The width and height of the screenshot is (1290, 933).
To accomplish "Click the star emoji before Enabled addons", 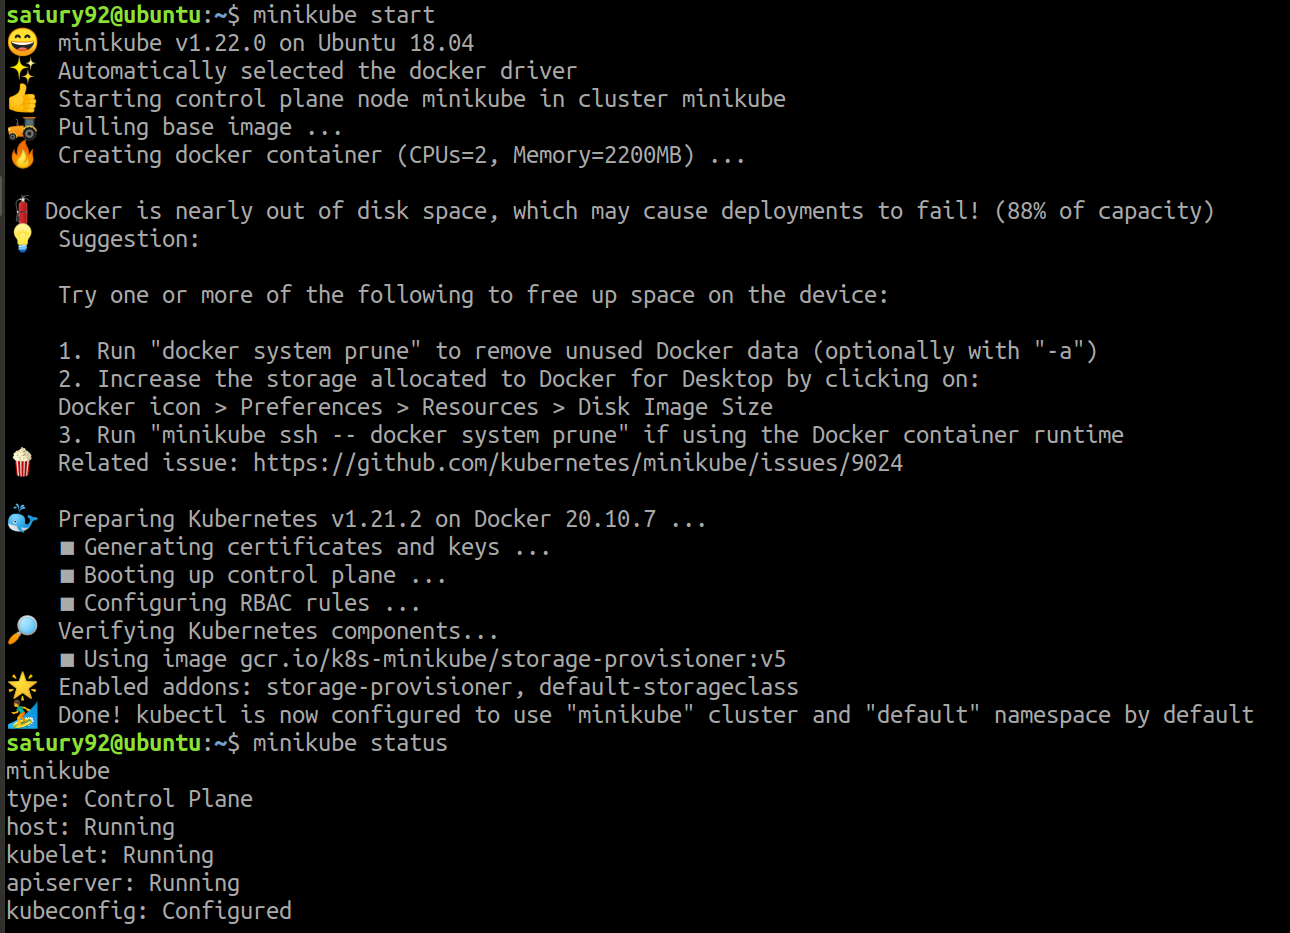I will click(22, 687).
